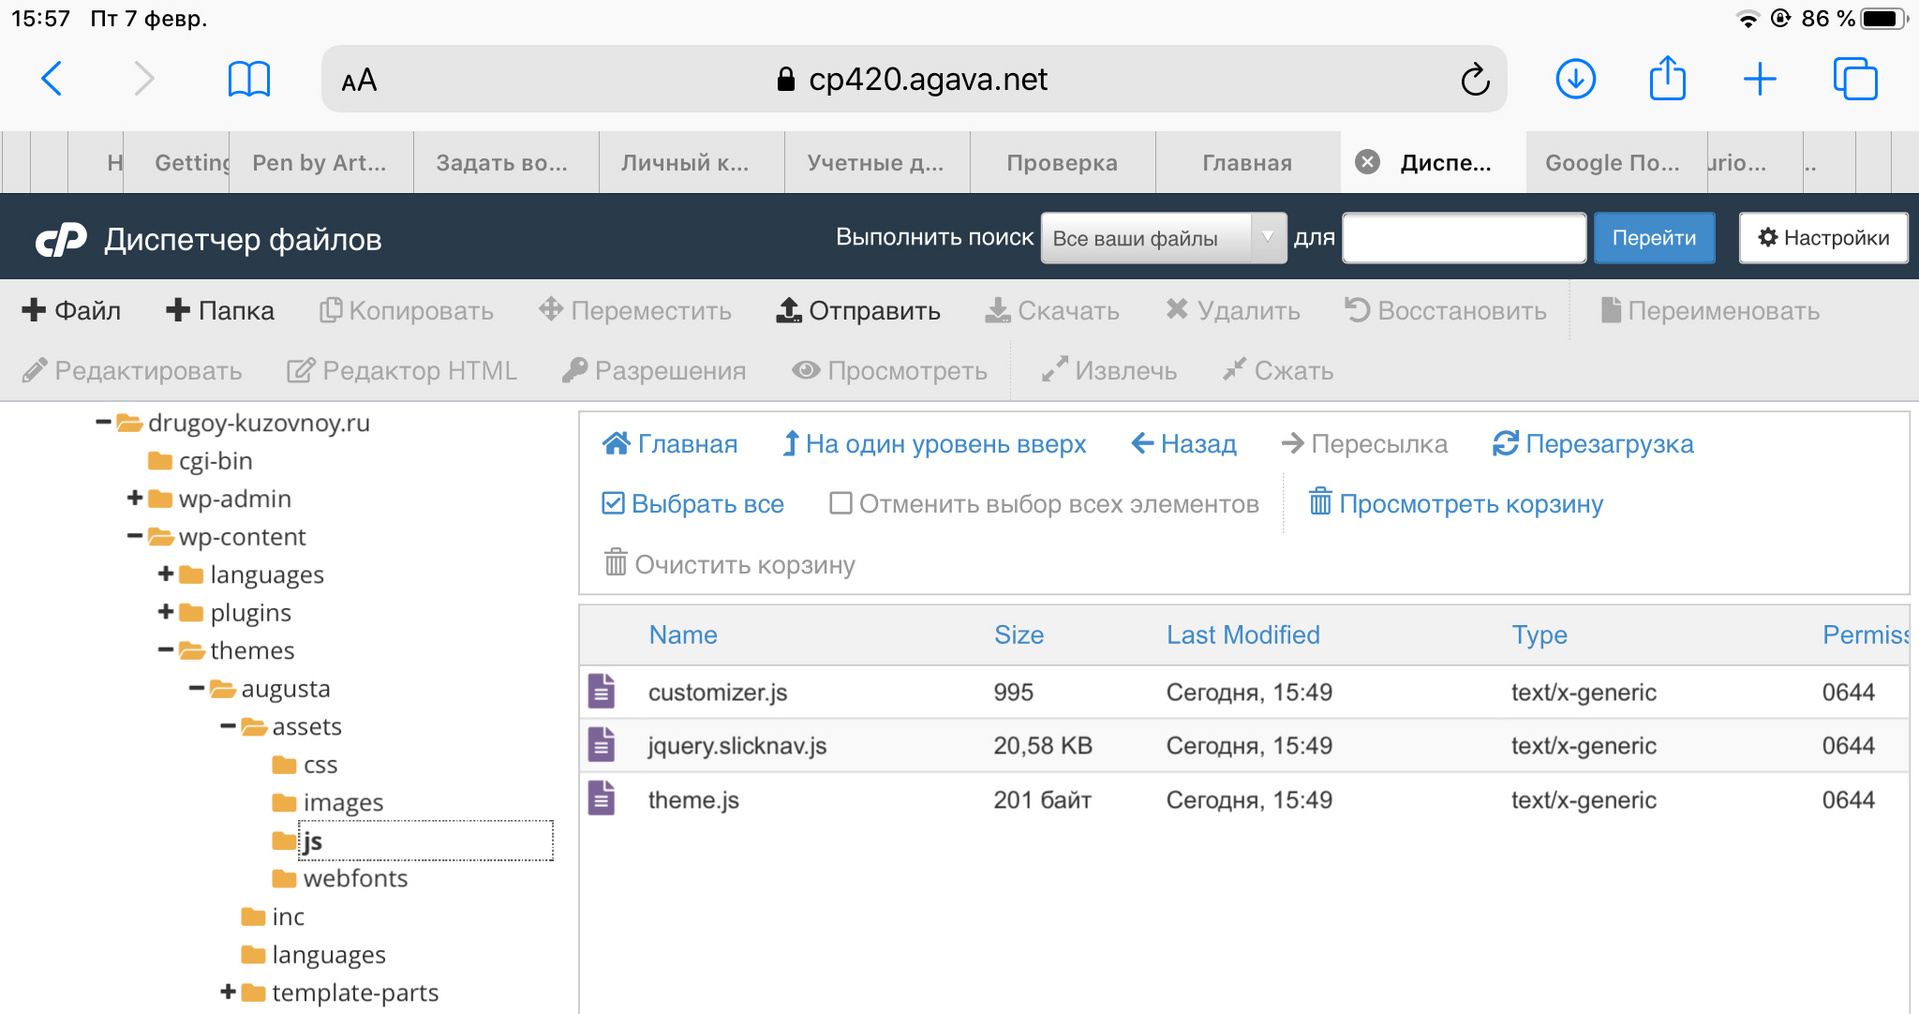The width and height of the screenshot is (1919, 1014).
Task: Select the jquery.slicknav.js file row
Action: click(1243, 745)
